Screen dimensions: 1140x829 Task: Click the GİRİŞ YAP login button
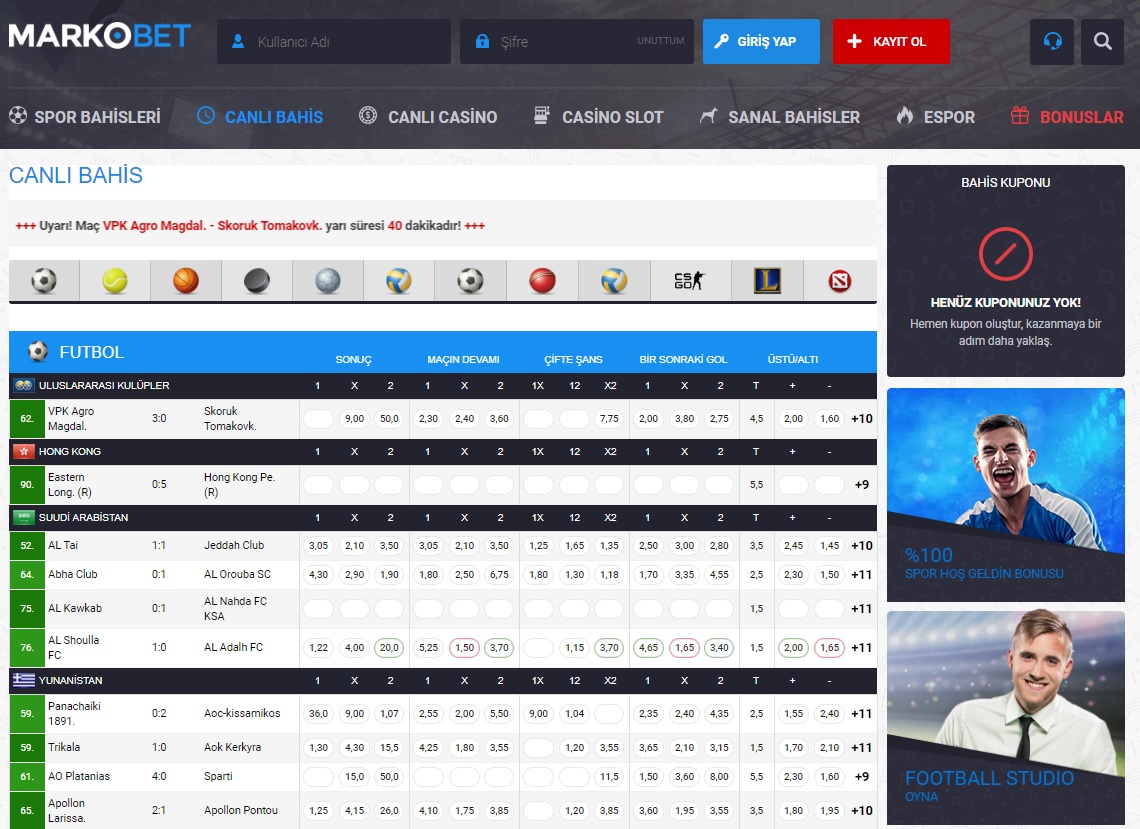pyautogui.click(x=761, y=41)
